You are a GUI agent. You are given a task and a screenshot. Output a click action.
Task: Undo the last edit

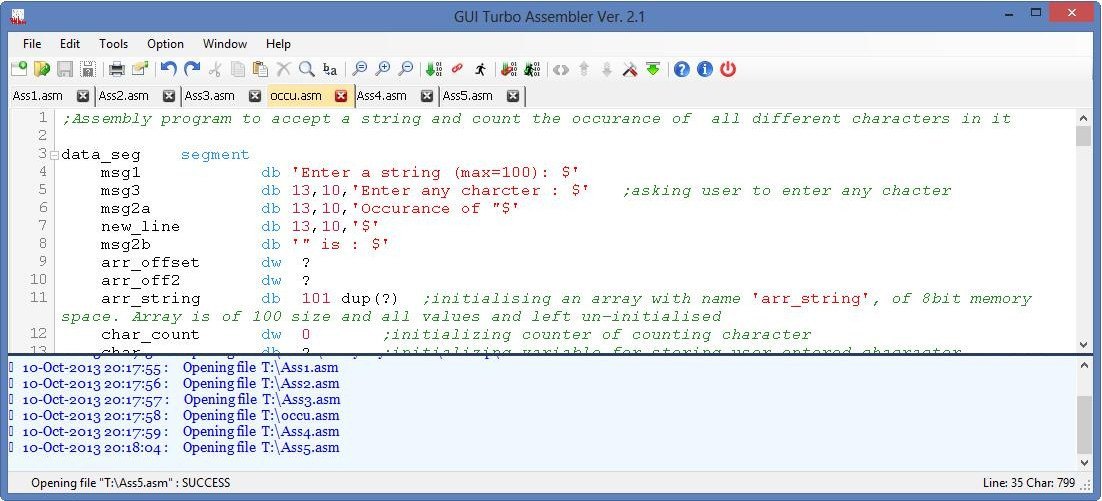tap(168, 69)
